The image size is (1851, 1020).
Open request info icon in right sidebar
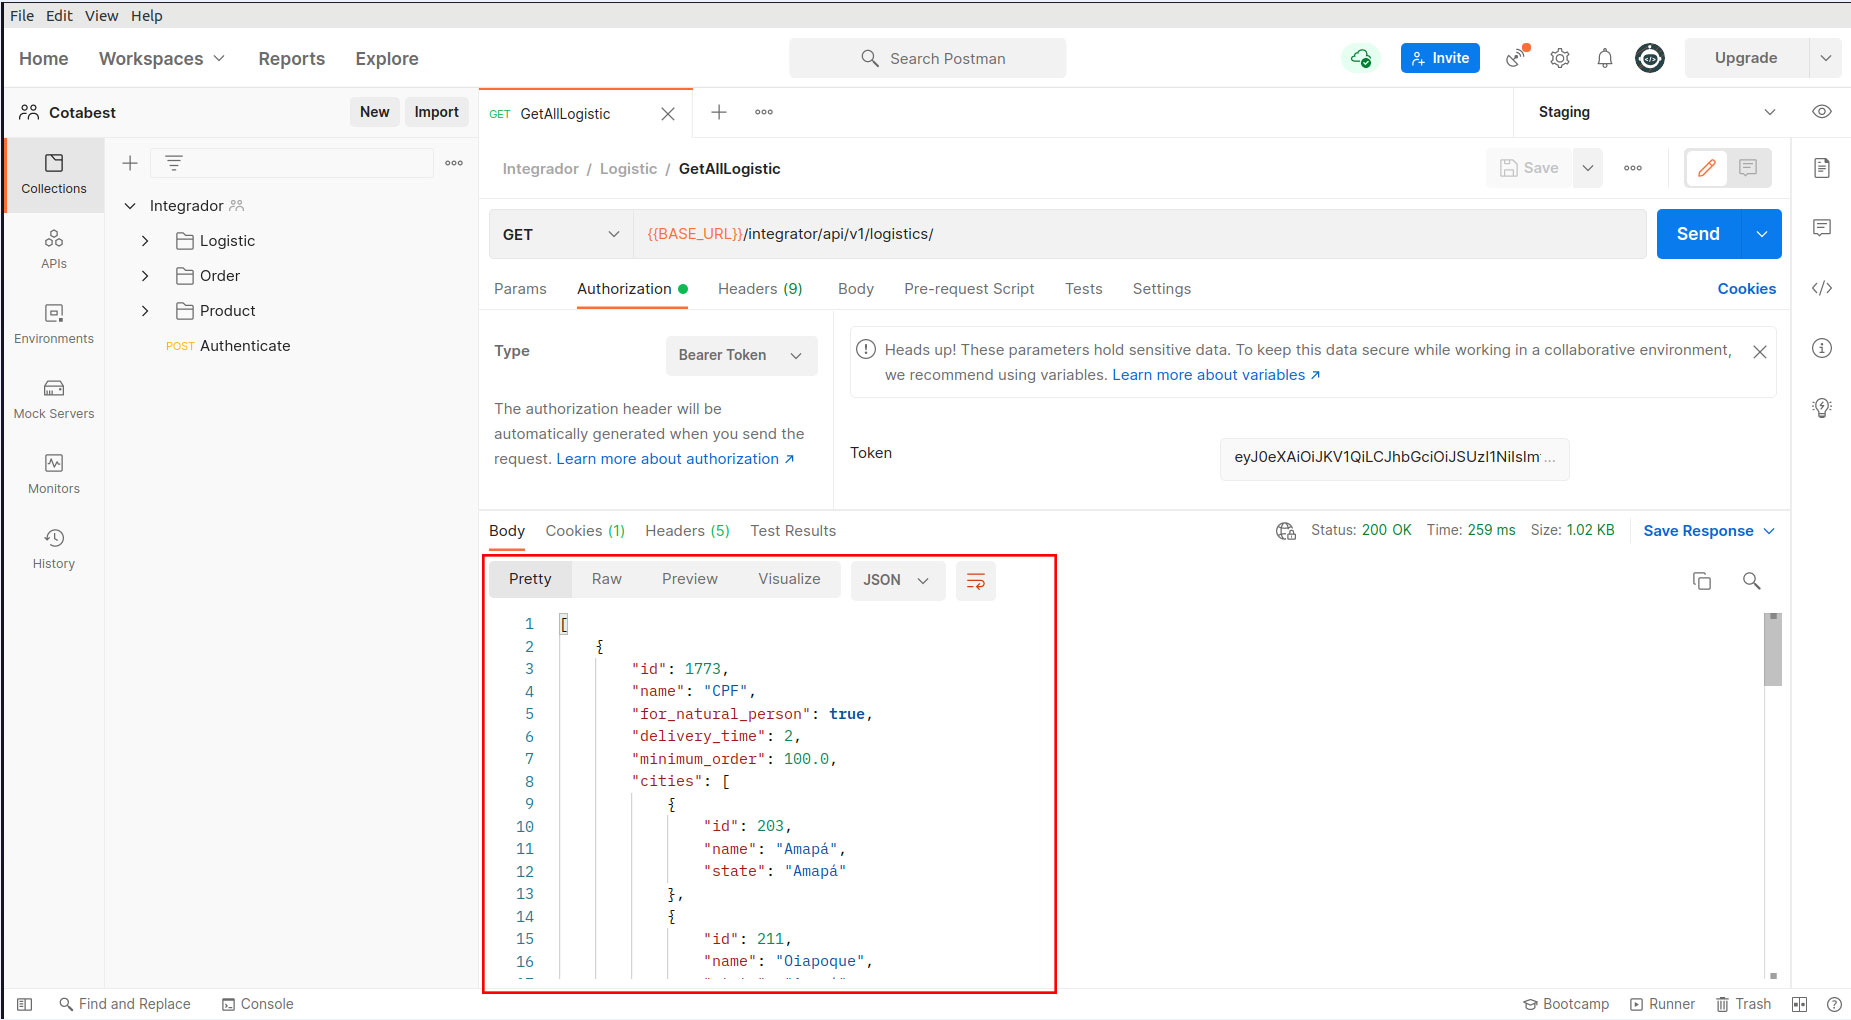pos(1822,348)
